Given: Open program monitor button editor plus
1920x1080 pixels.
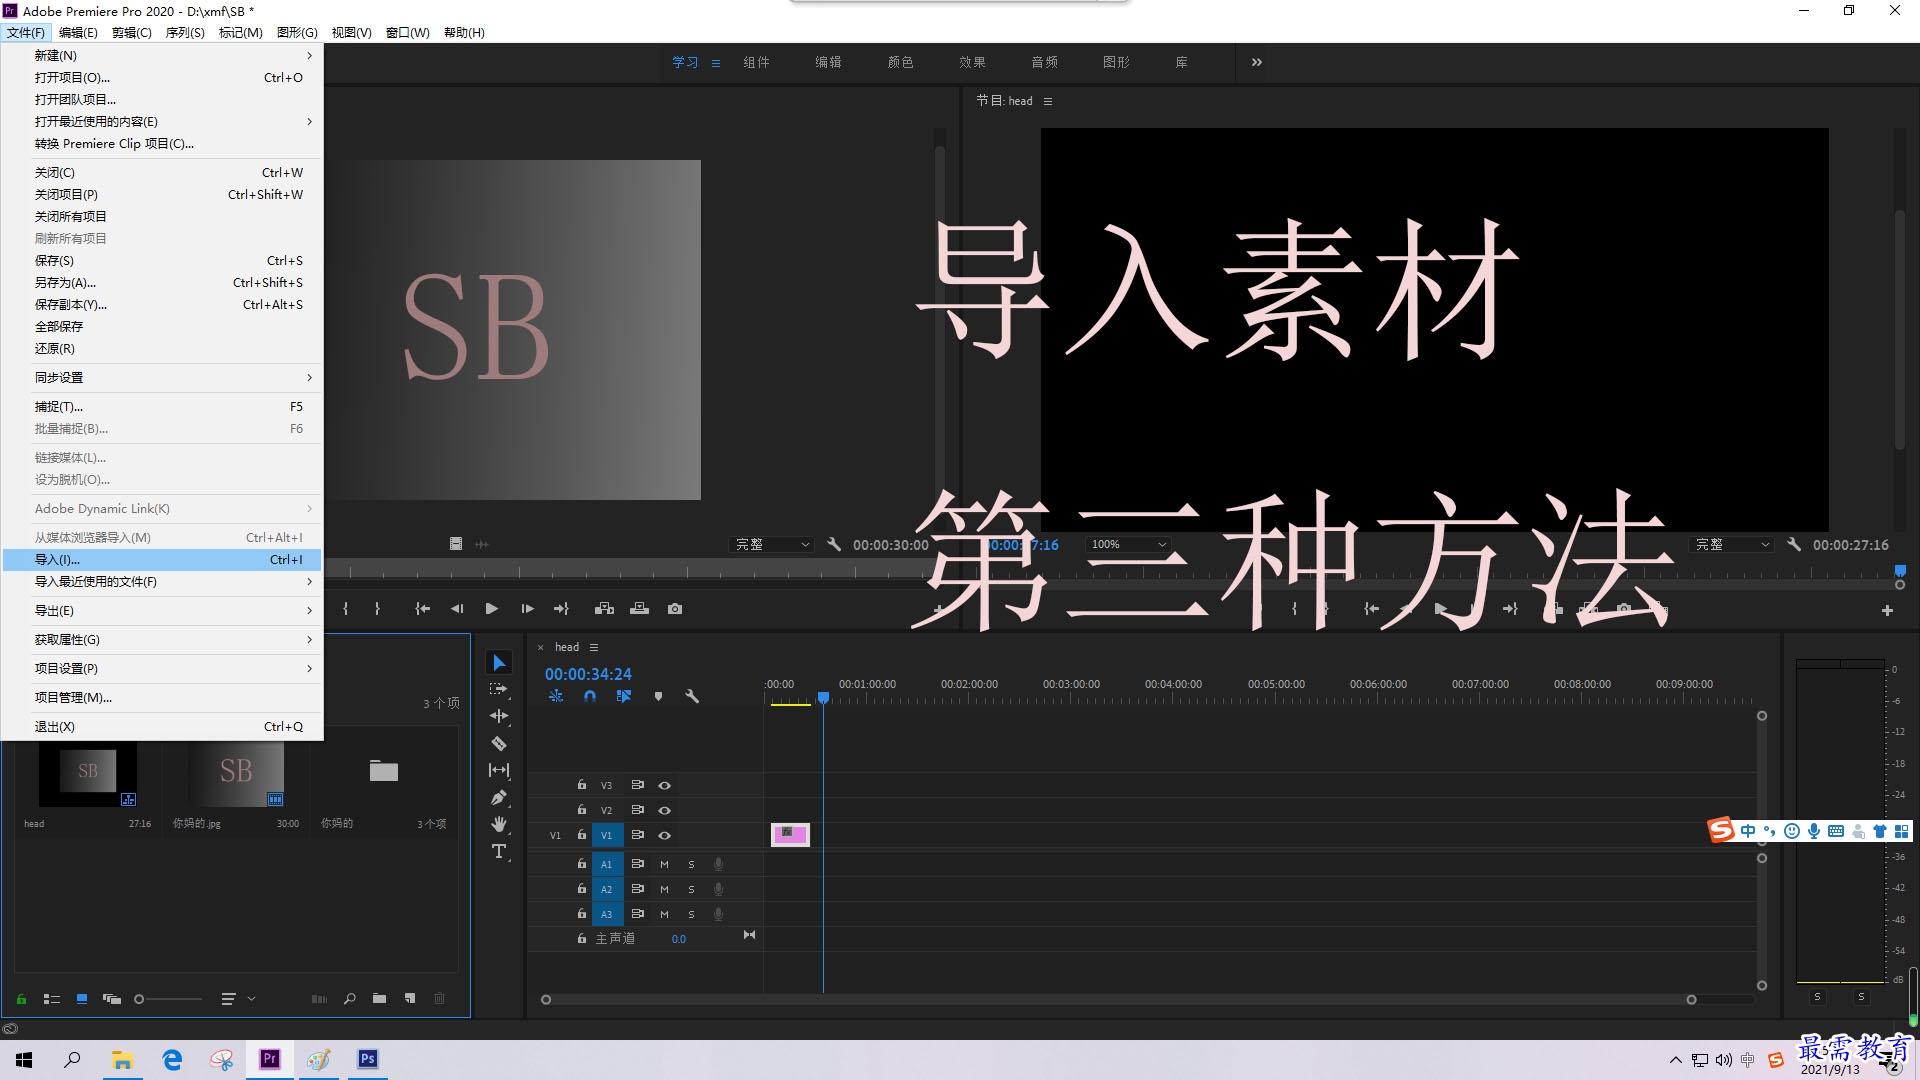Looking at the screenshot, I should pos(1887,610).
